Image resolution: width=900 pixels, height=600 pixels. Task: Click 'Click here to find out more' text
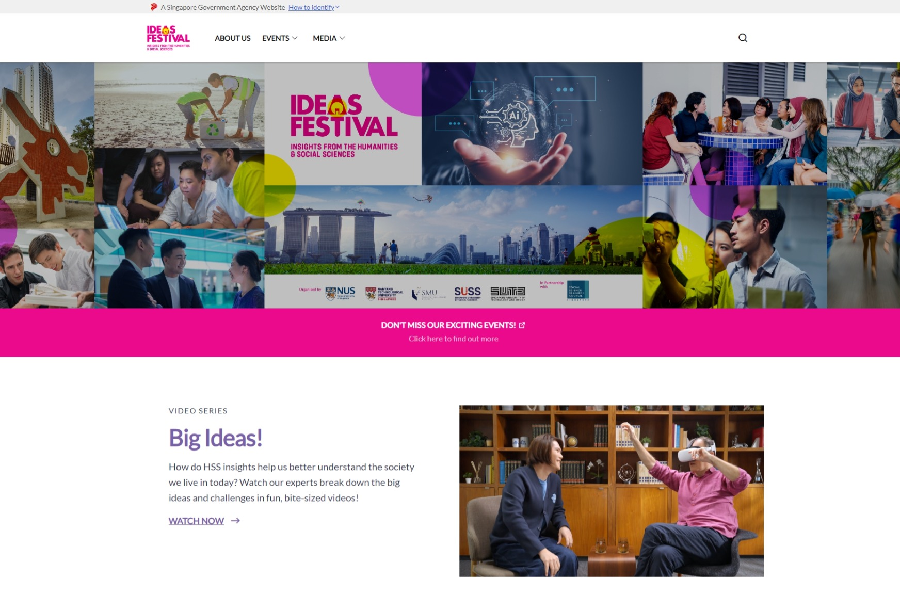(453, 339)
